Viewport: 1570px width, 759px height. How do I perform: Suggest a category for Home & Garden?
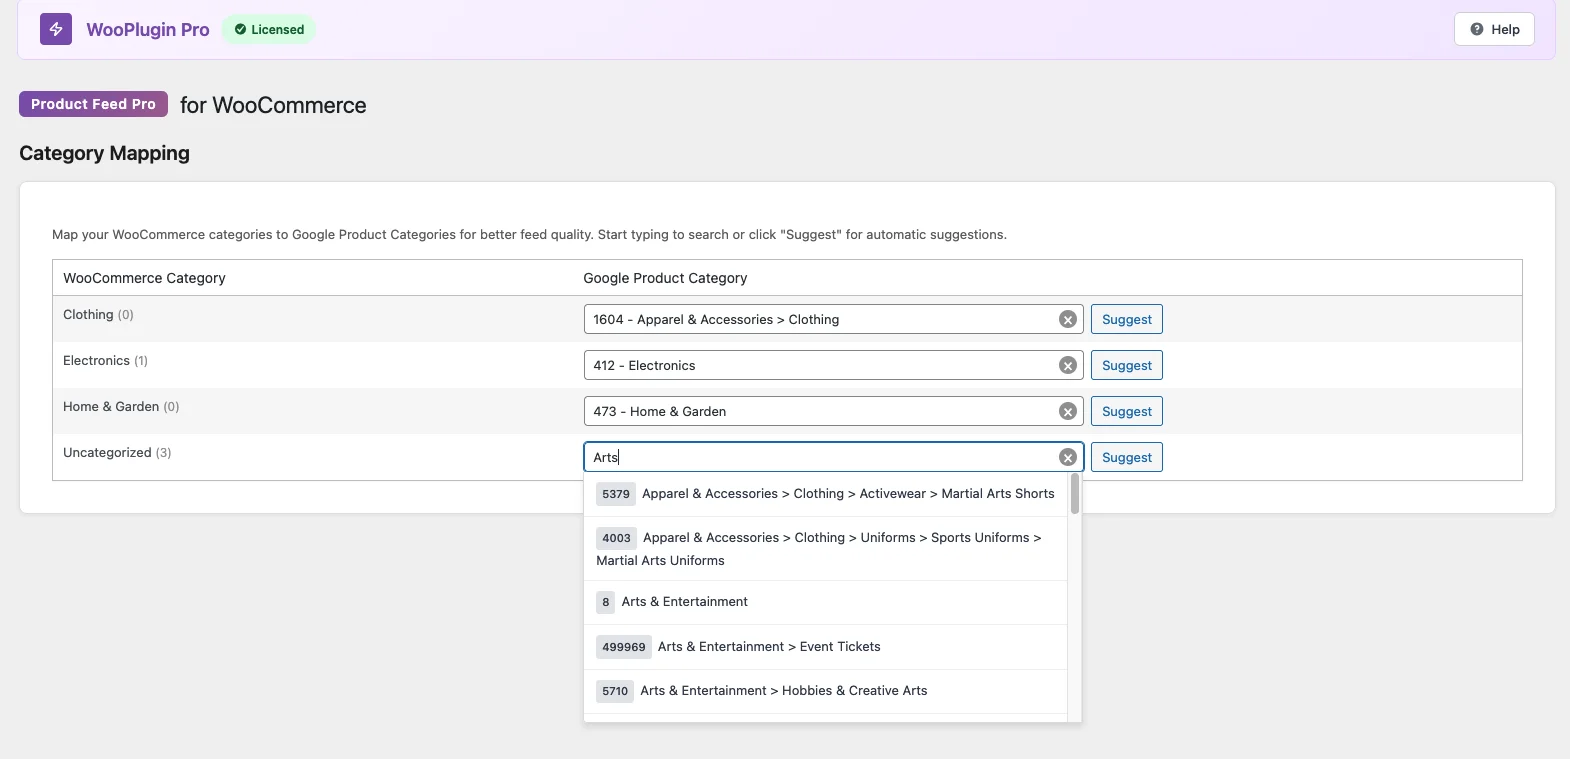(1127, 411)
